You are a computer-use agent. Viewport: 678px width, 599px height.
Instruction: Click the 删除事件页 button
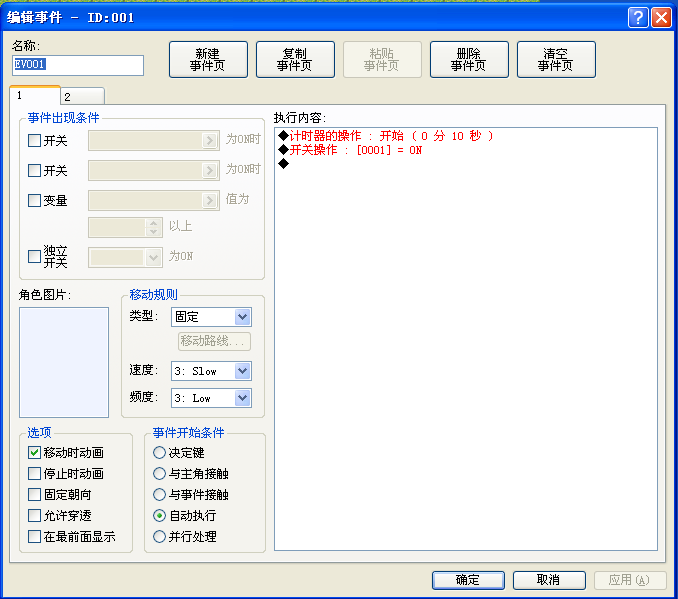(469, 60)
